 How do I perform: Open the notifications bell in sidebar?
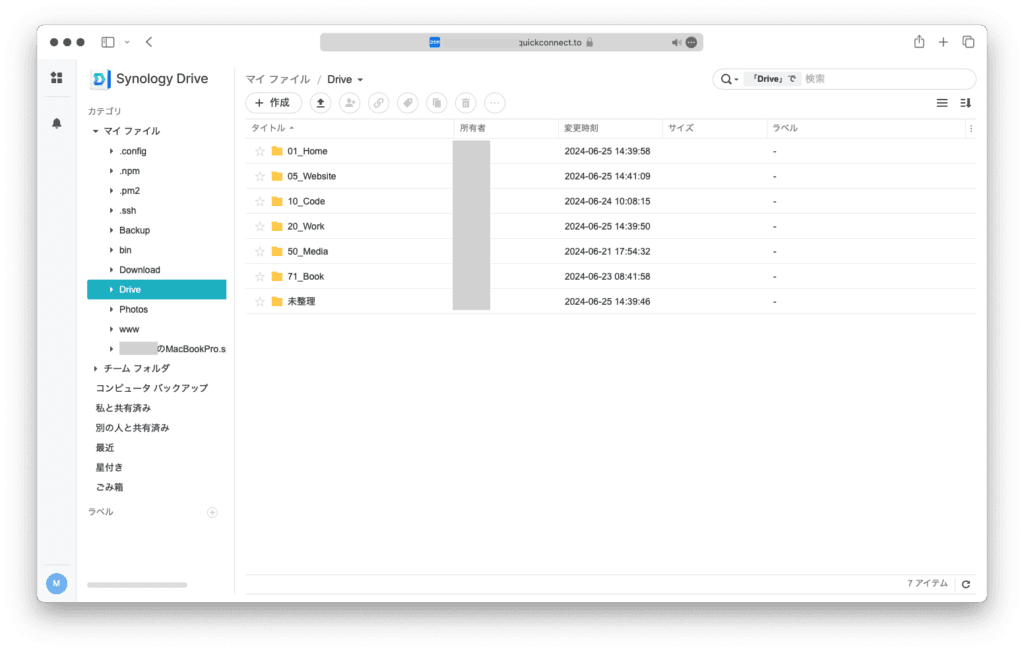[57, 123]
